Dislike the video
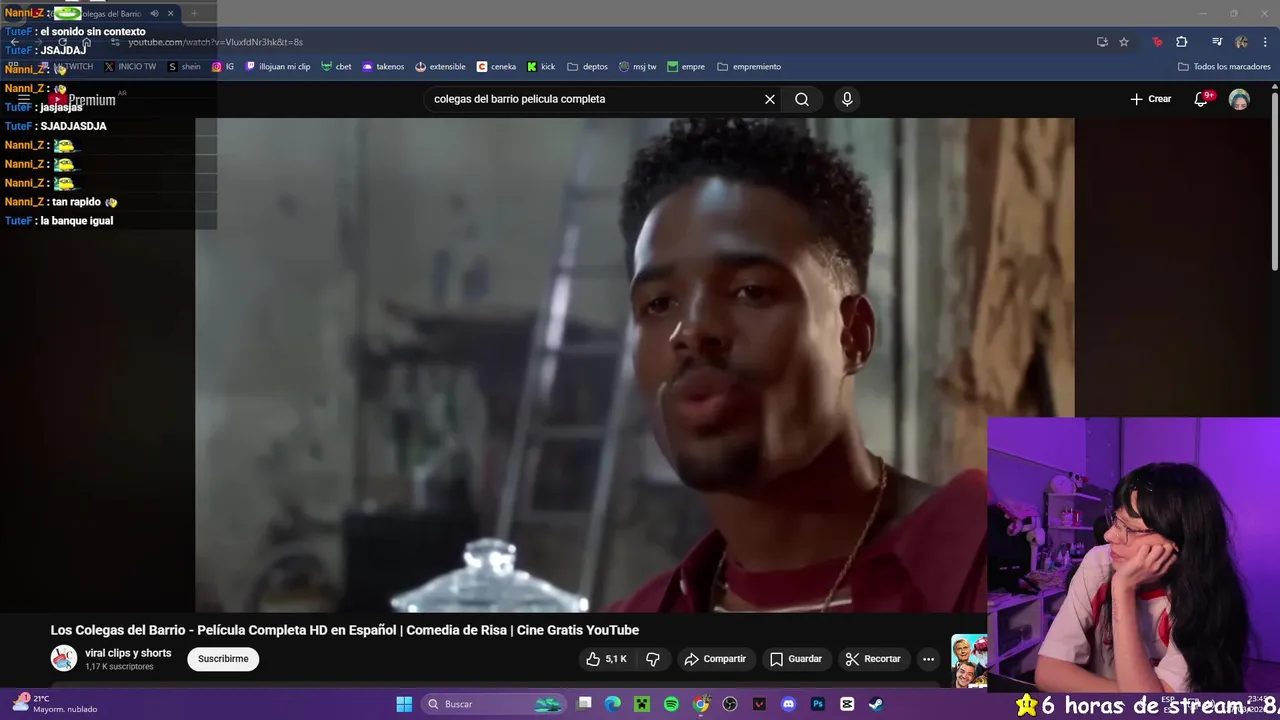Image resolution: width=1280 pixels, height=720 pixels. (x=653, y=659)
